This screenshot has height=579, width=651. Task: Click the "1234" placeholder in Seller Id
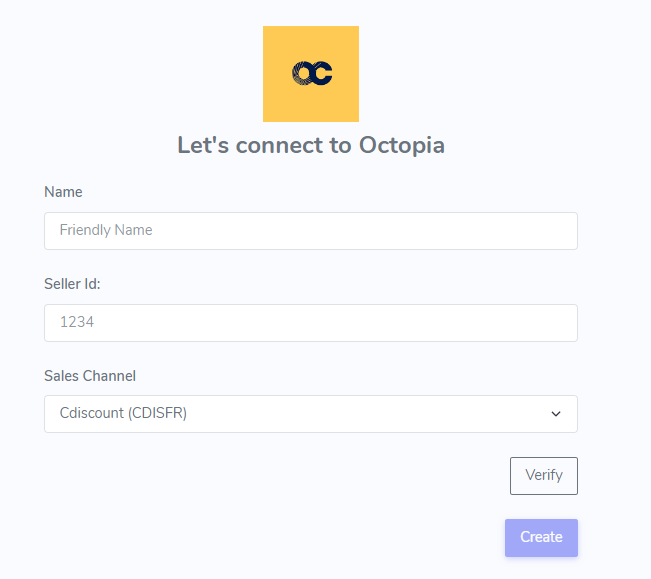point(76,322)
